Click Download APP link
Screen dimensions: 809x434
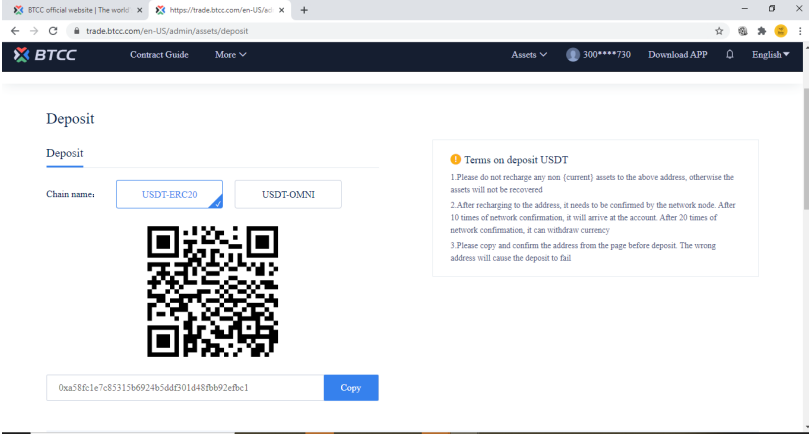[677, 55]
